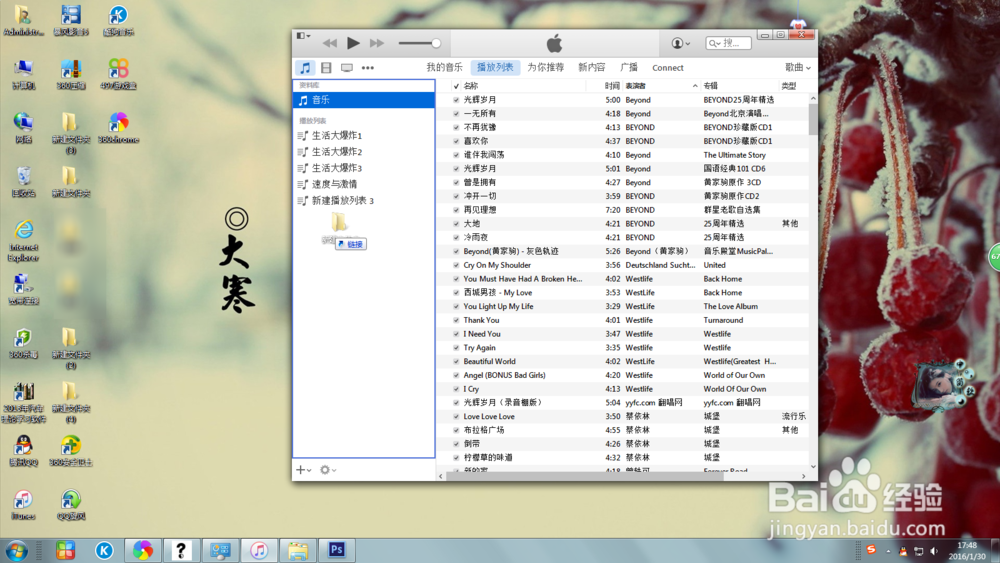Switch to the Movies library icon
The image size is (1000, 563).
click(326, 68)
